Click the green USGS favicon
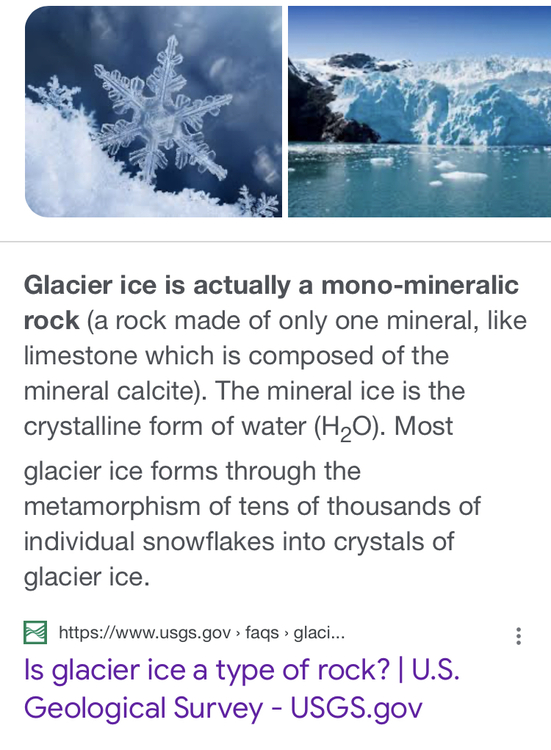 pyautogui.click(x=35, y=632)
